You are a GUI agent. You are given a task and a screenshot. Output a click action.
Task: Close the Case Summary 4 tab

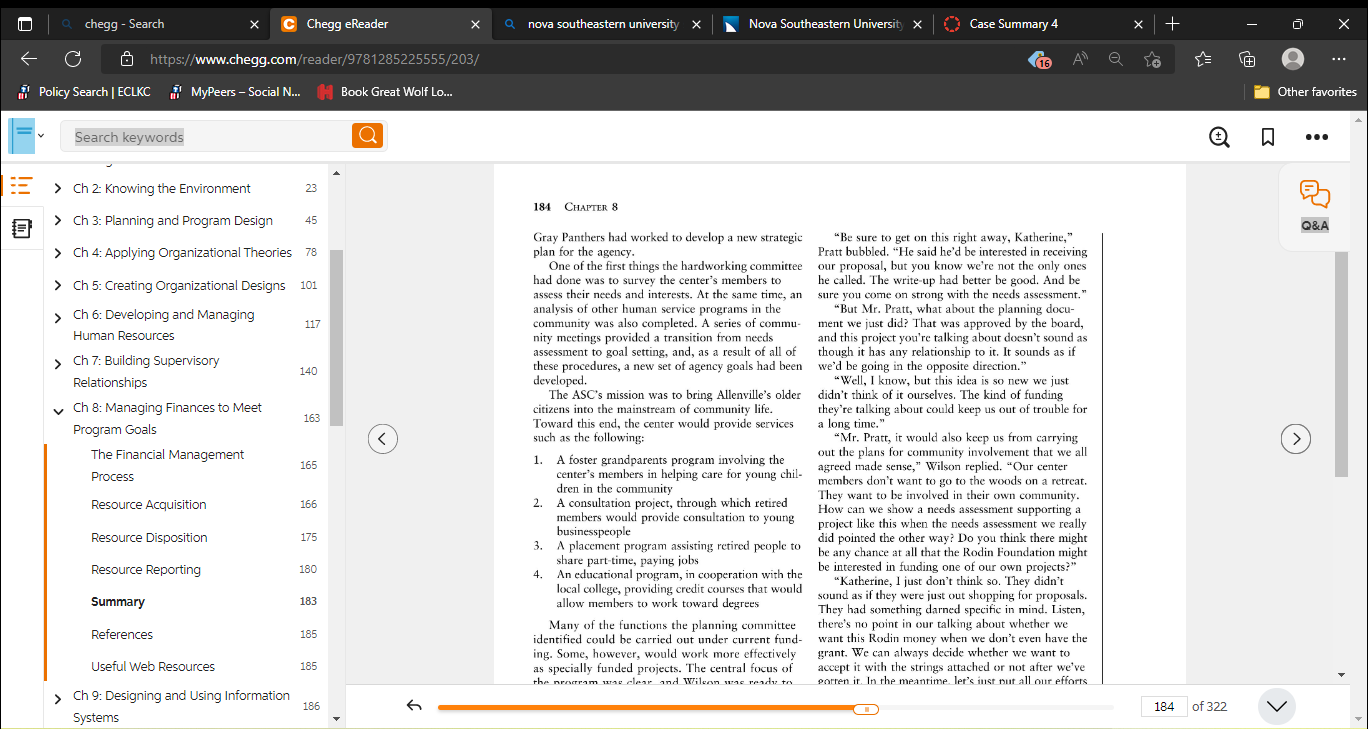coord(1138,24)
